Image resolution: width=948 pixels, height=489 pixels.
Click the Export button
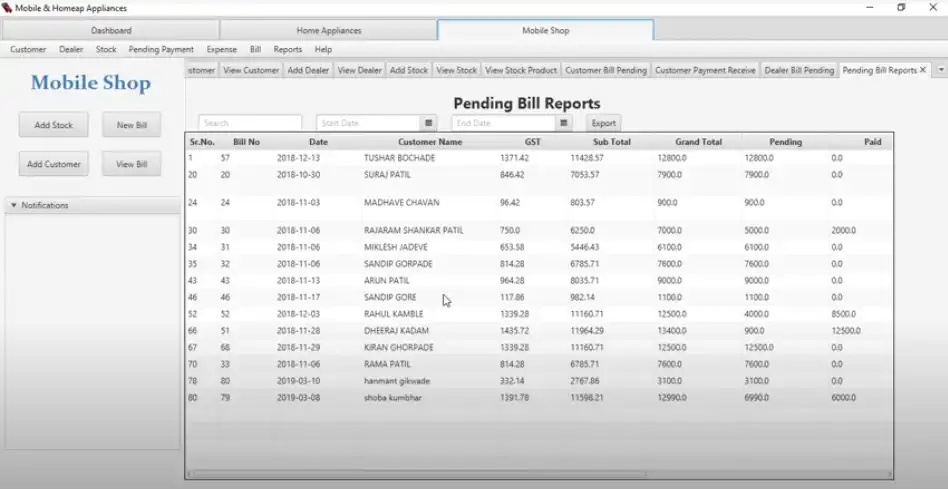pos(603,123)
